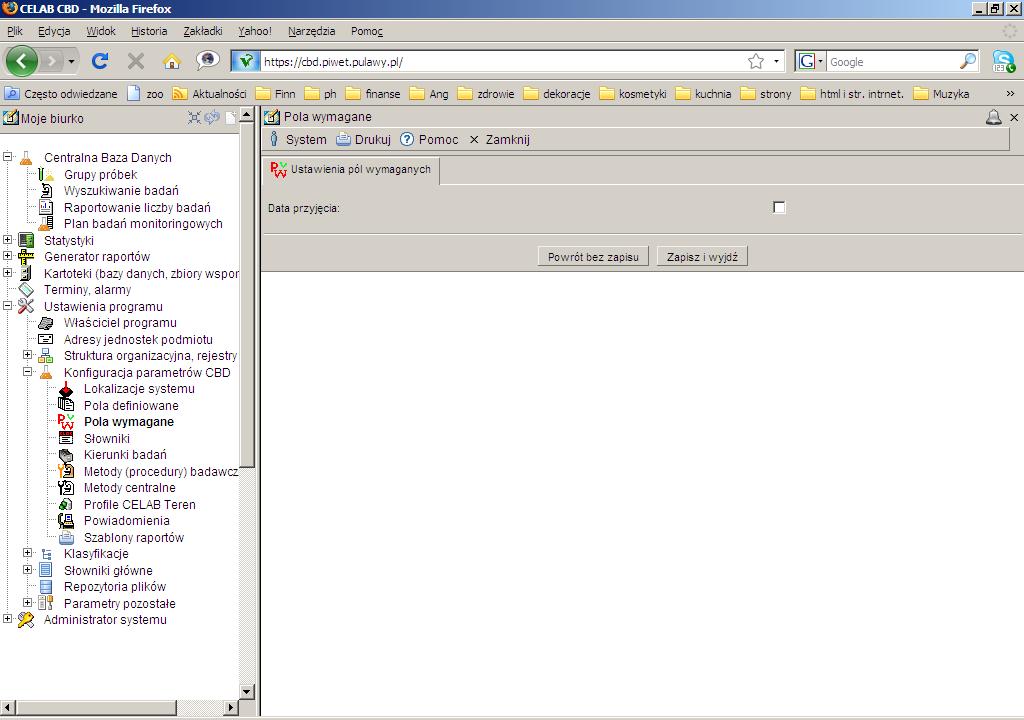The height and width of the screenshot is (720, 1024).
Task: Click the Statystyki icon
Action: [x=26, y=240]
